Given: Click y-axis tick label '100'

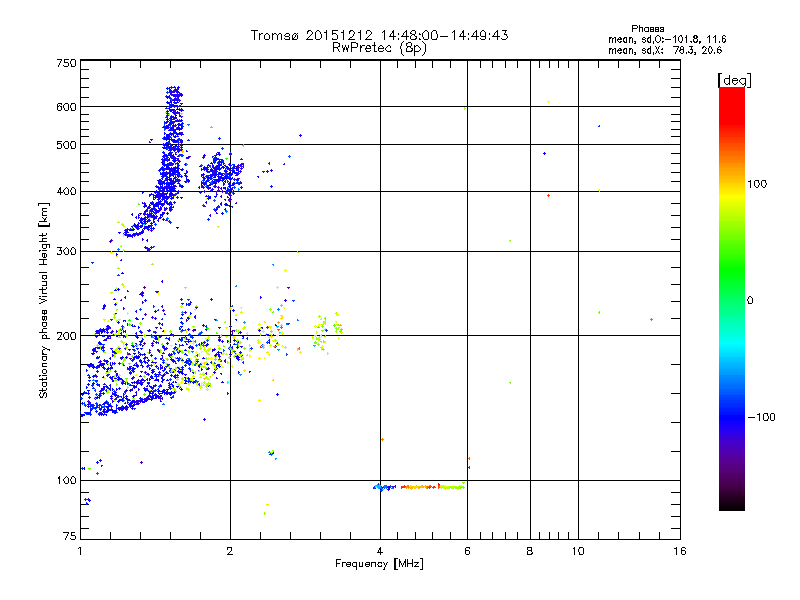Looking at the screenshot, I should 66,480.
